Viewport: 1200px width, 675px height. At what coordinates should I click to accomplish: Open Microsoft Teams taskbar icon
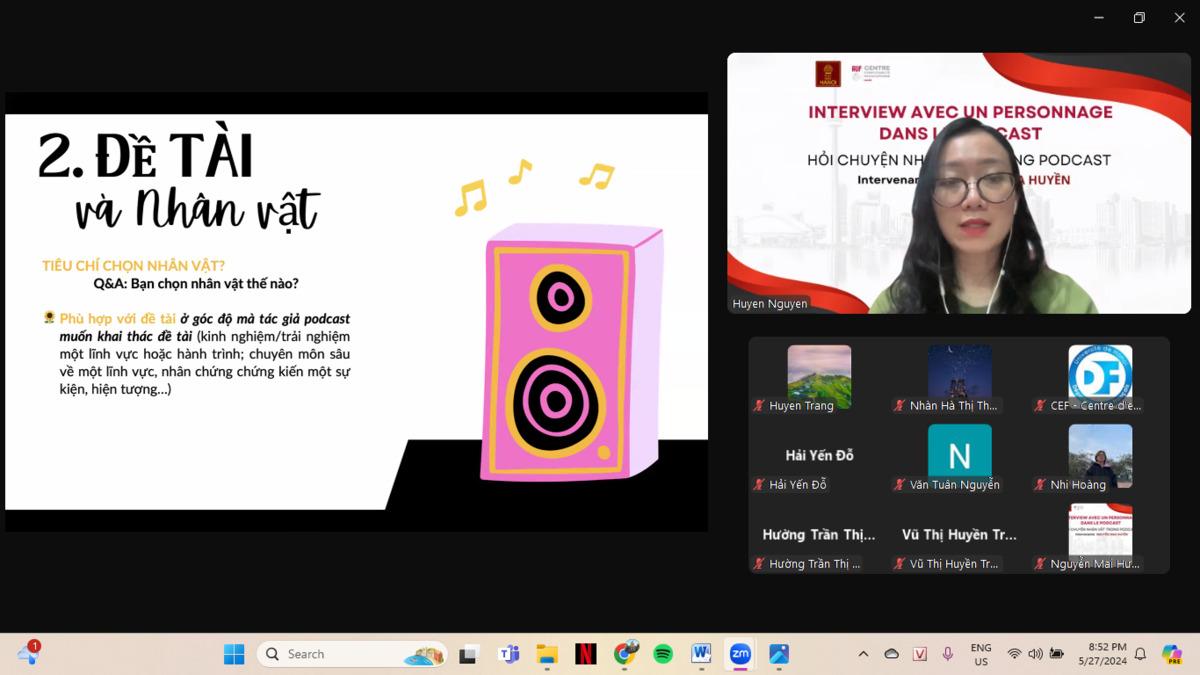tap(509, 654)
